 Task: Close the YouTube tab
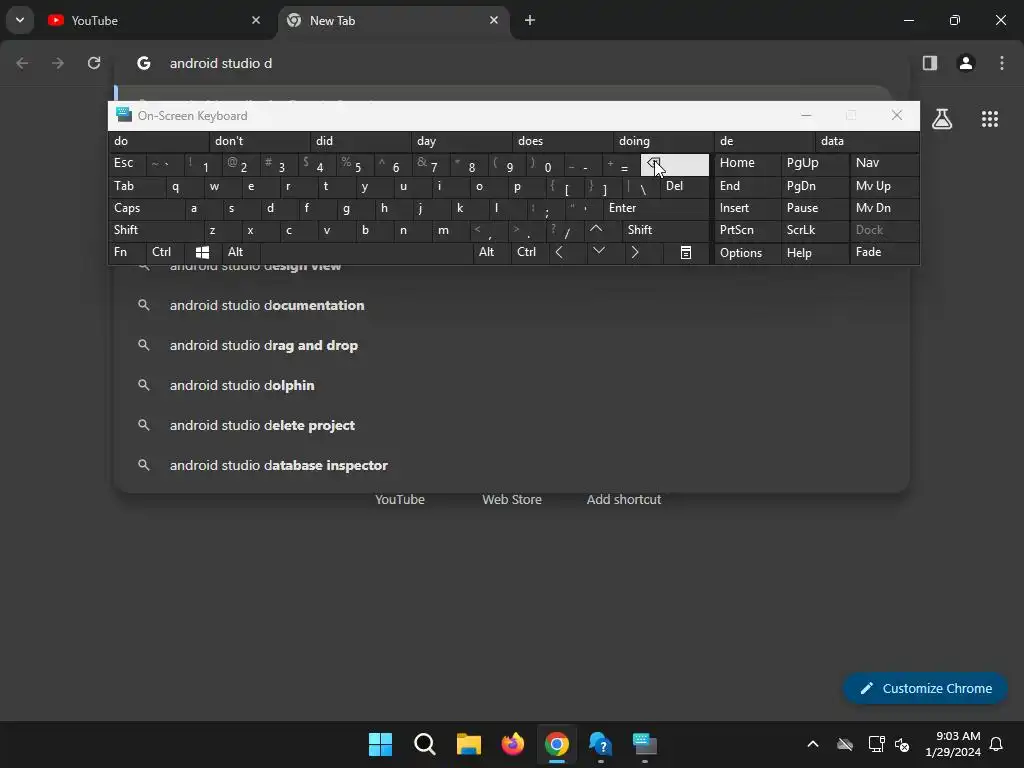(256, 20)
